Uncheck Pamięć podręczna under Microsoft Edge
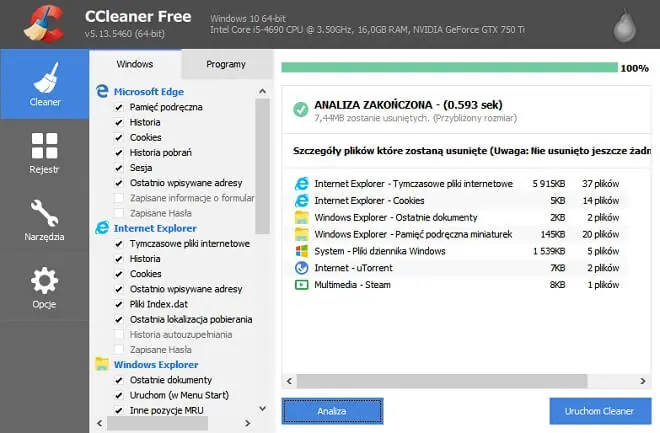Screen dimensions: 660x433 [119, 107]
